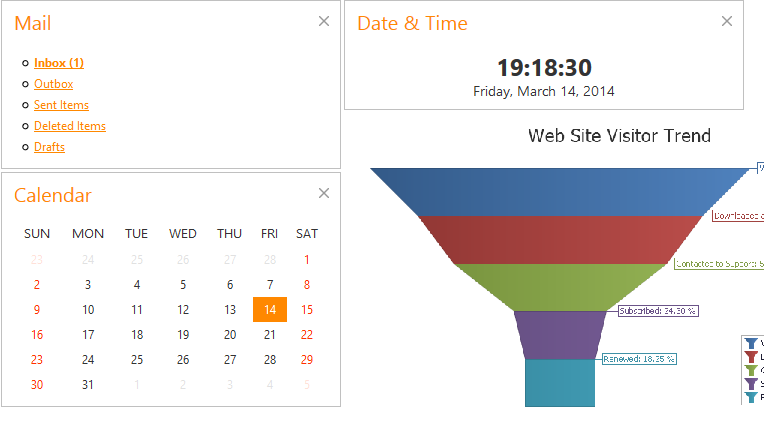Open the Inbox (1) link
The image size is (764, 425).
click(x=58, y=63)
